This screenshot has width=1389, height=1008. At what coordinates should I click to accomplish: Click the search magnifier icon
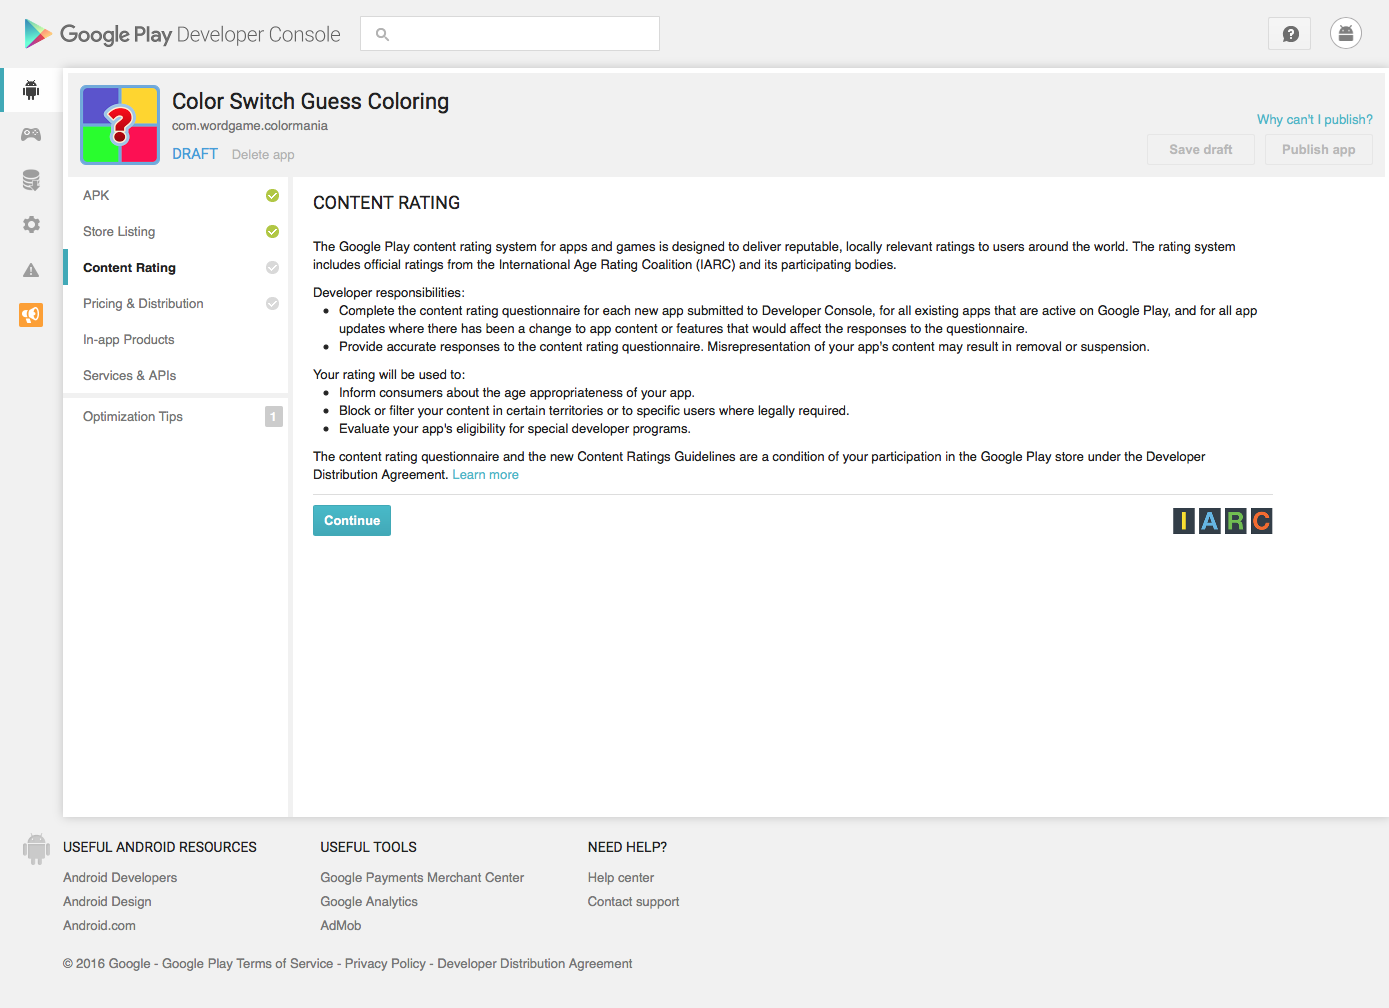click(x=382, y=34)
